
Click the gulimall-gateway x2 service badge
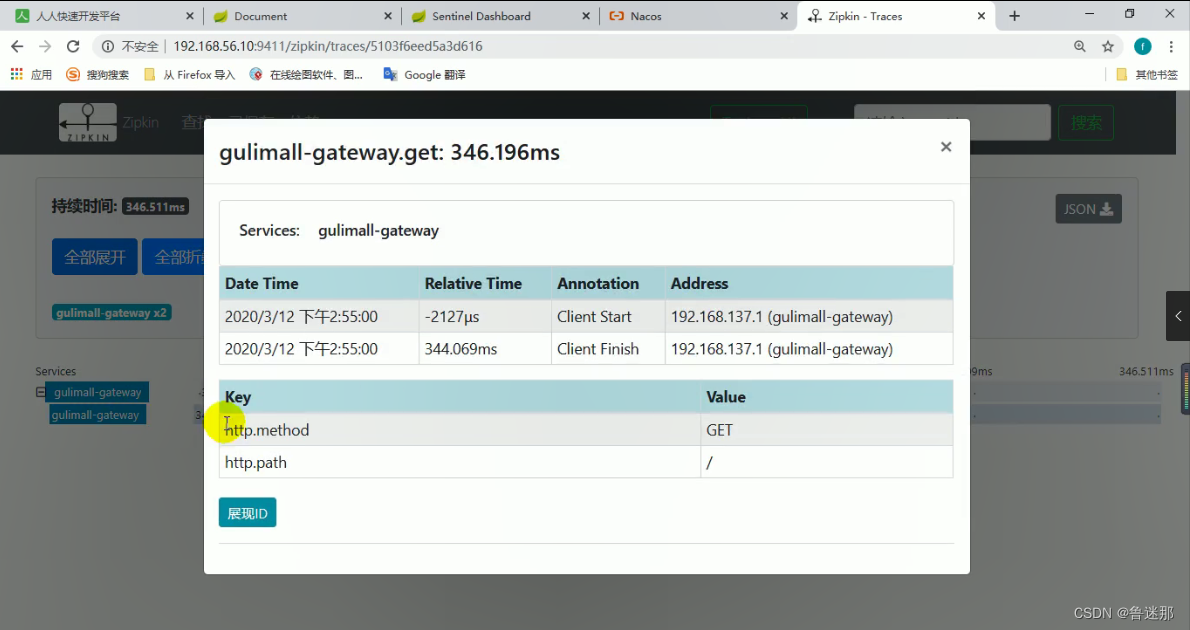click(112, 313)
